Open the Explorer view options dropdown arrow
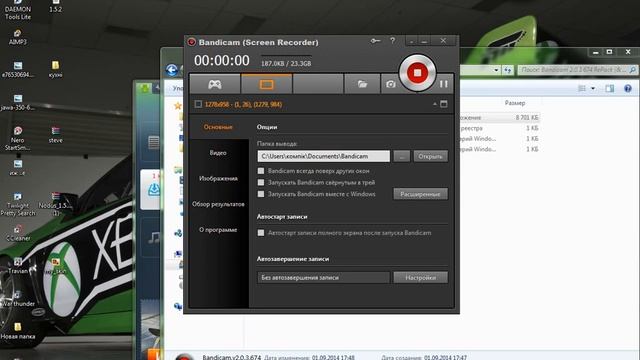This screenshot has height=360, width=640. tap(593, 88)
